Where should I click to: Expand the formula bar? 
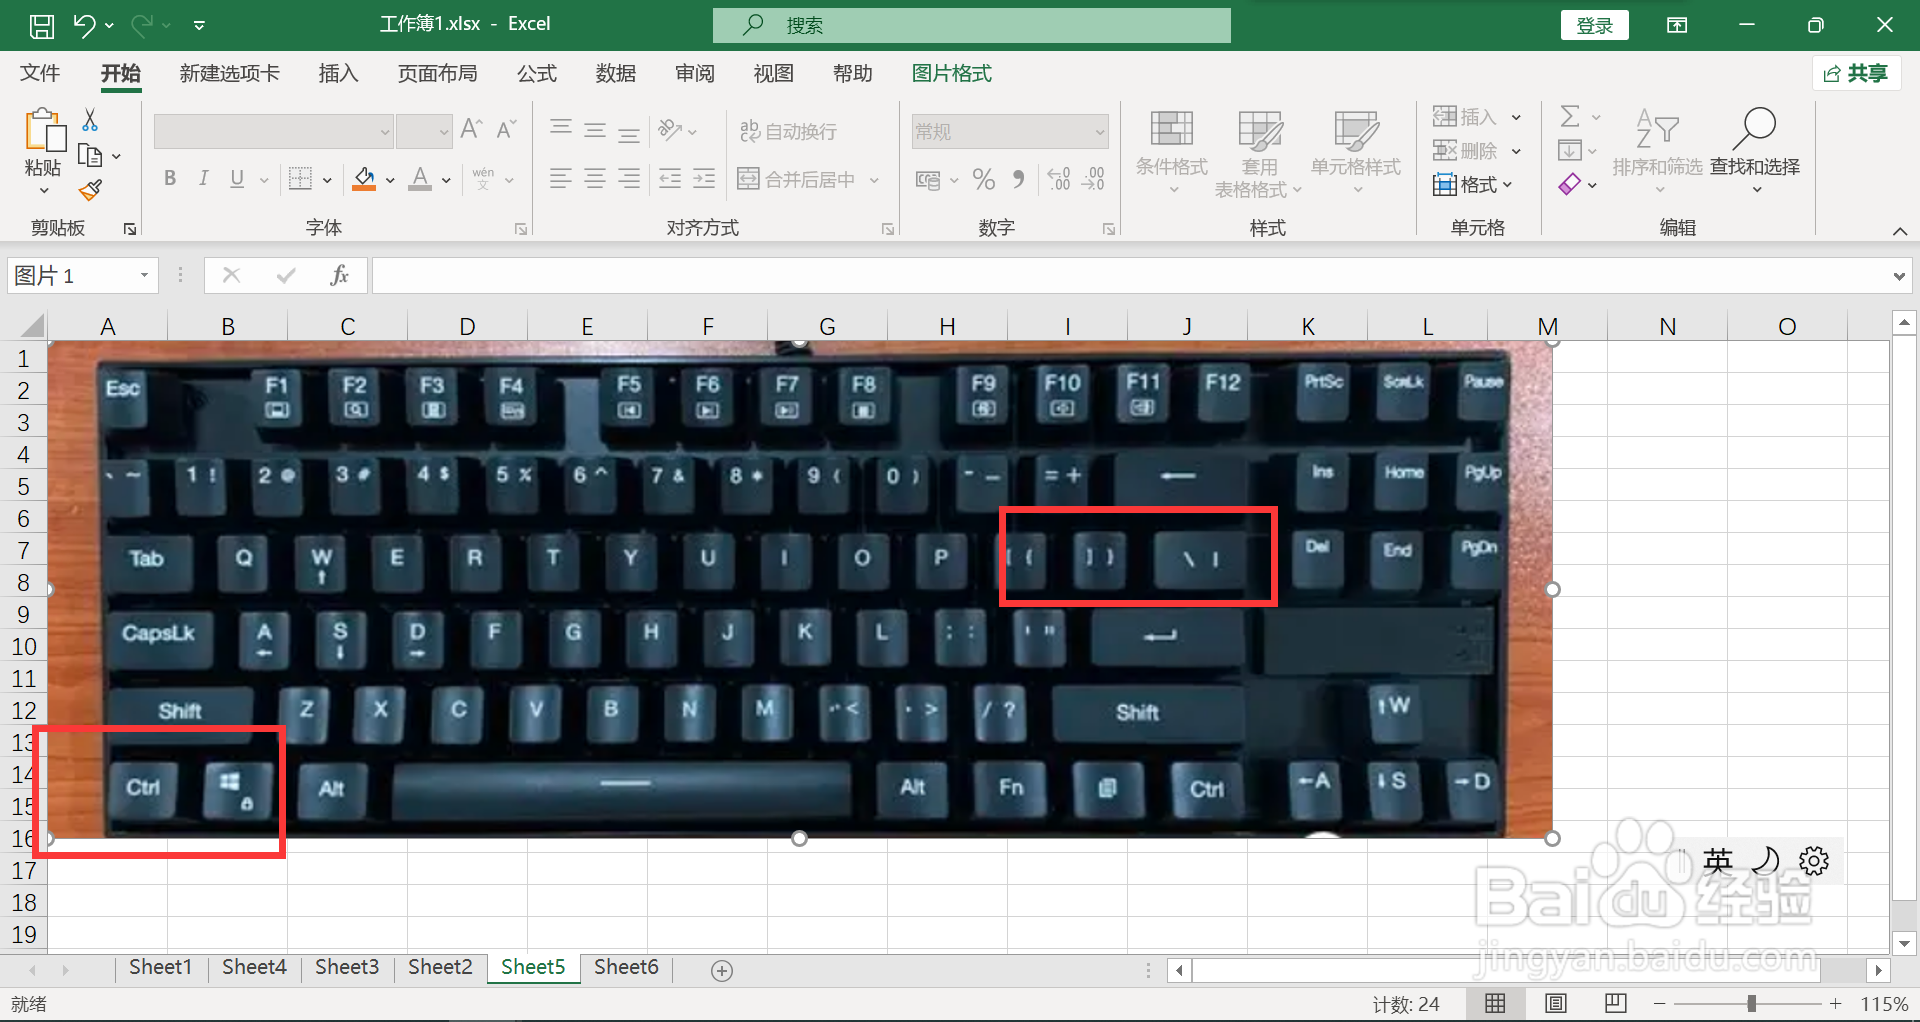pos(1899,276)
